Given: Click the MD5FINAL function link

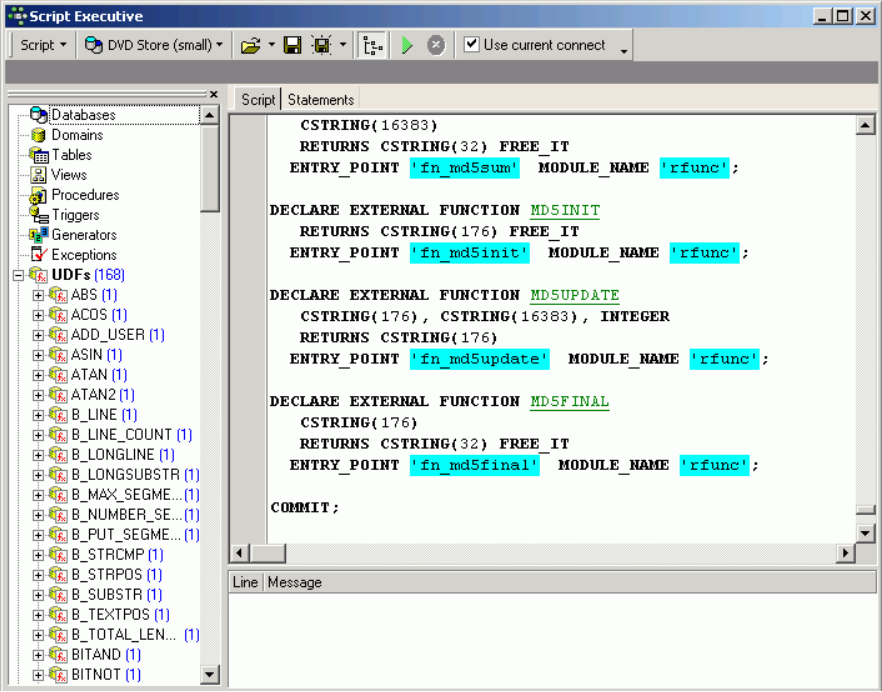Looking at the screenshot, I should pyautogui.click(x=569, y=401).
